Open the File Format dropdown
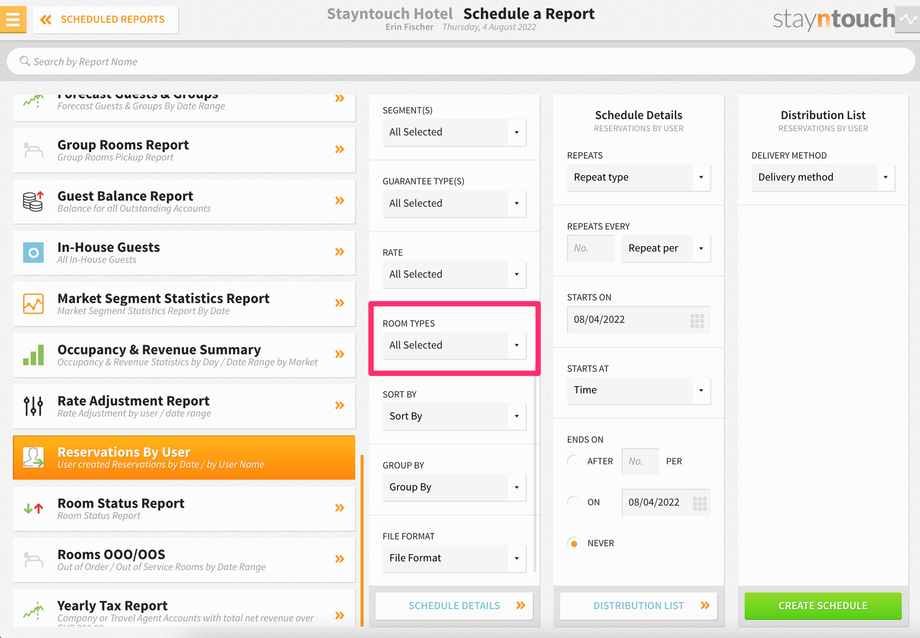920x638 pixels. [x=454, y=558]
